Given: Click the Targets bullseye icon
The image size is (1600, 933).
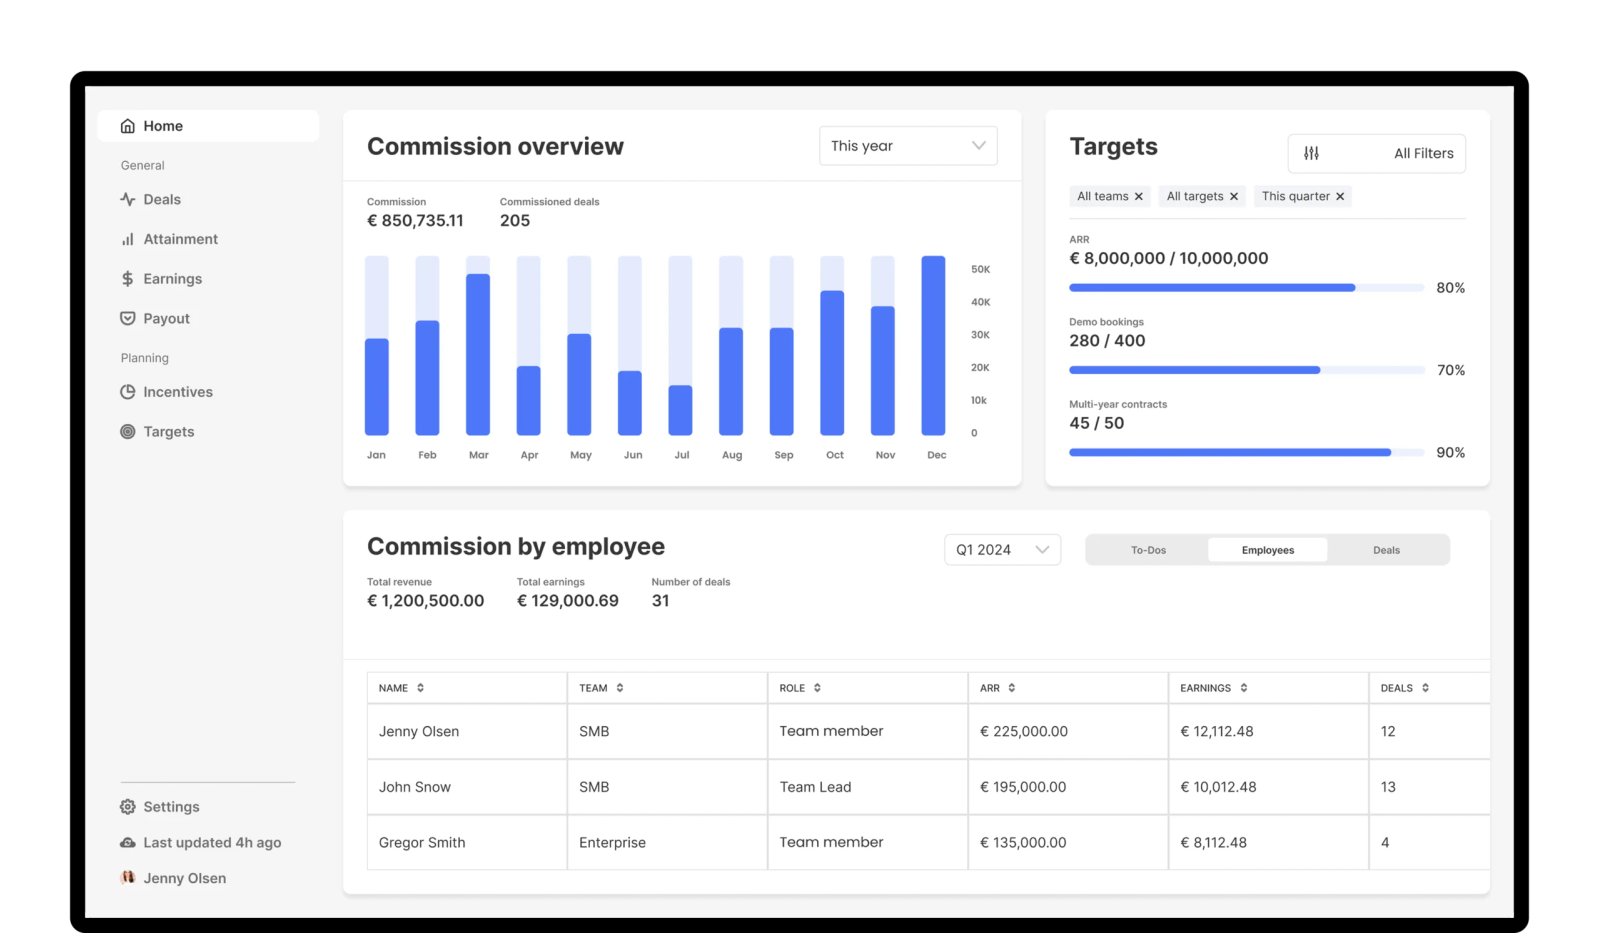Looking at the screenshot, I should click(128, 432).
